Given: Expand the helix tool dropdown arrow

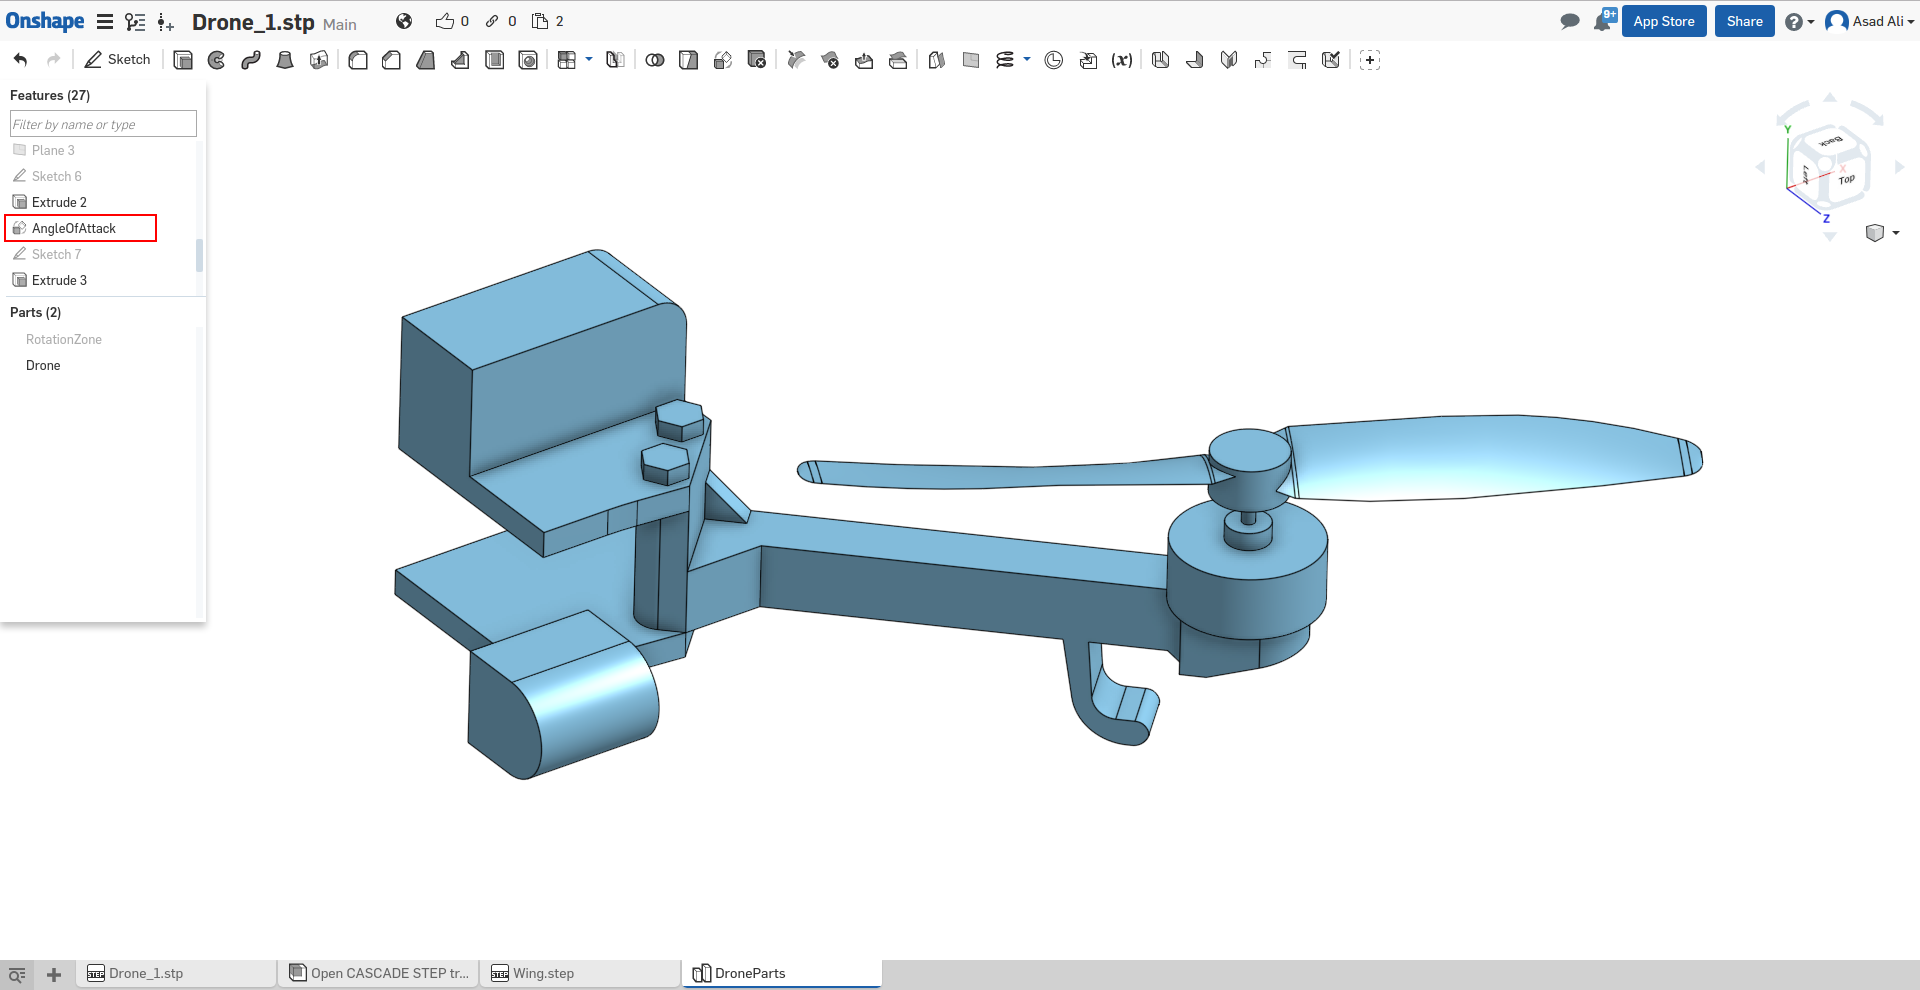Looking at the screenshot, I should 1027,60.
